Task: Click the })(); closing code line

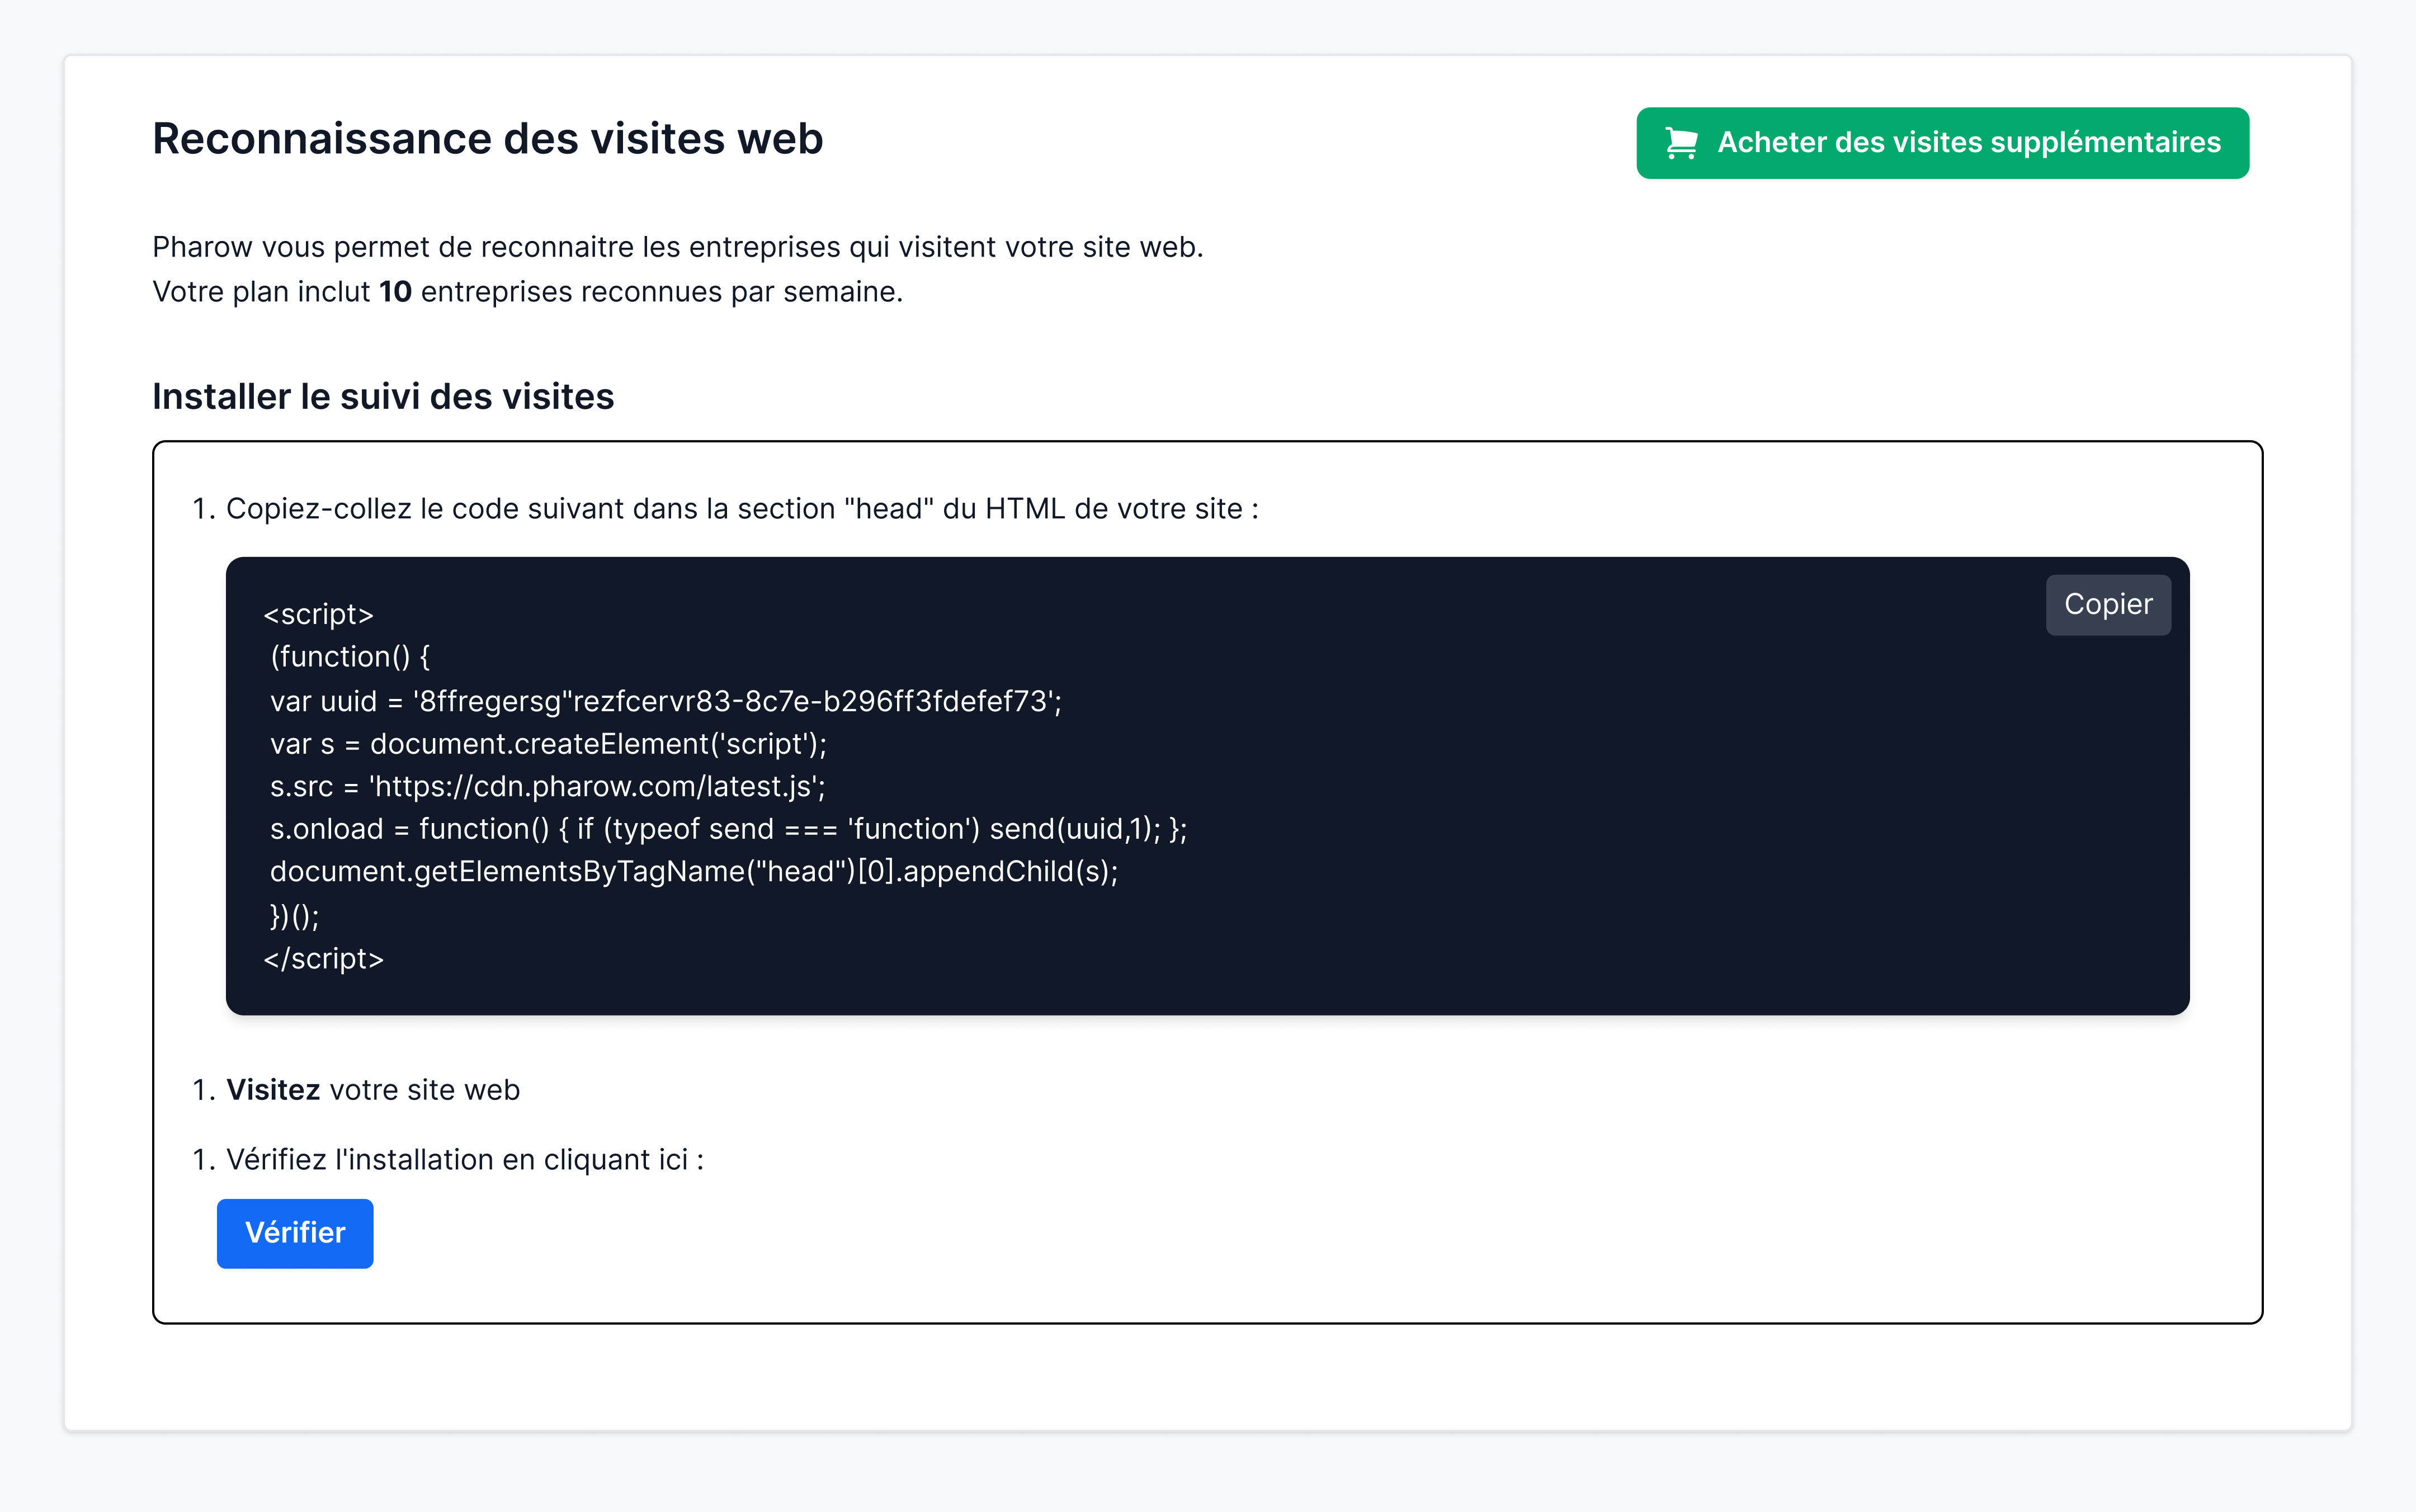Action: pos(294,916)
